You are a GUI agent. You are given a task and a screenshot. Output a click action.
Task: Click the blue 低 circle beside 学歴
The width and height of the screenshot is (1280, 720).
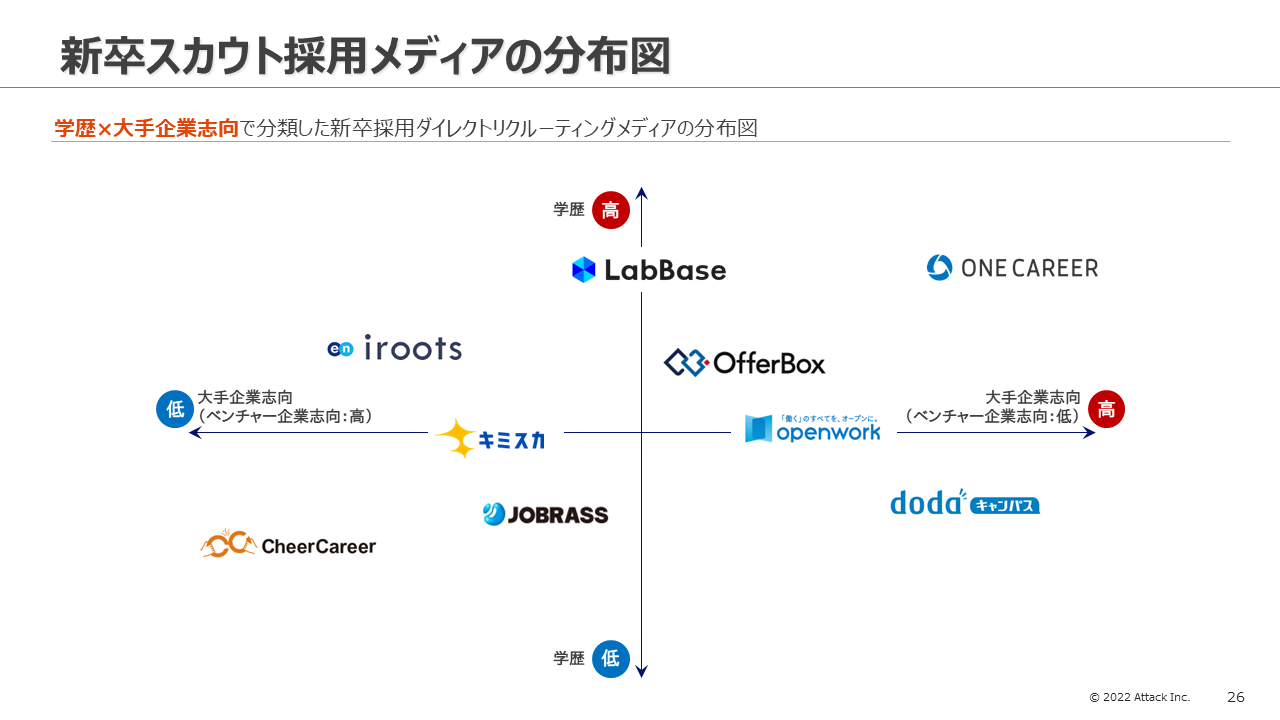pos(611,659)
